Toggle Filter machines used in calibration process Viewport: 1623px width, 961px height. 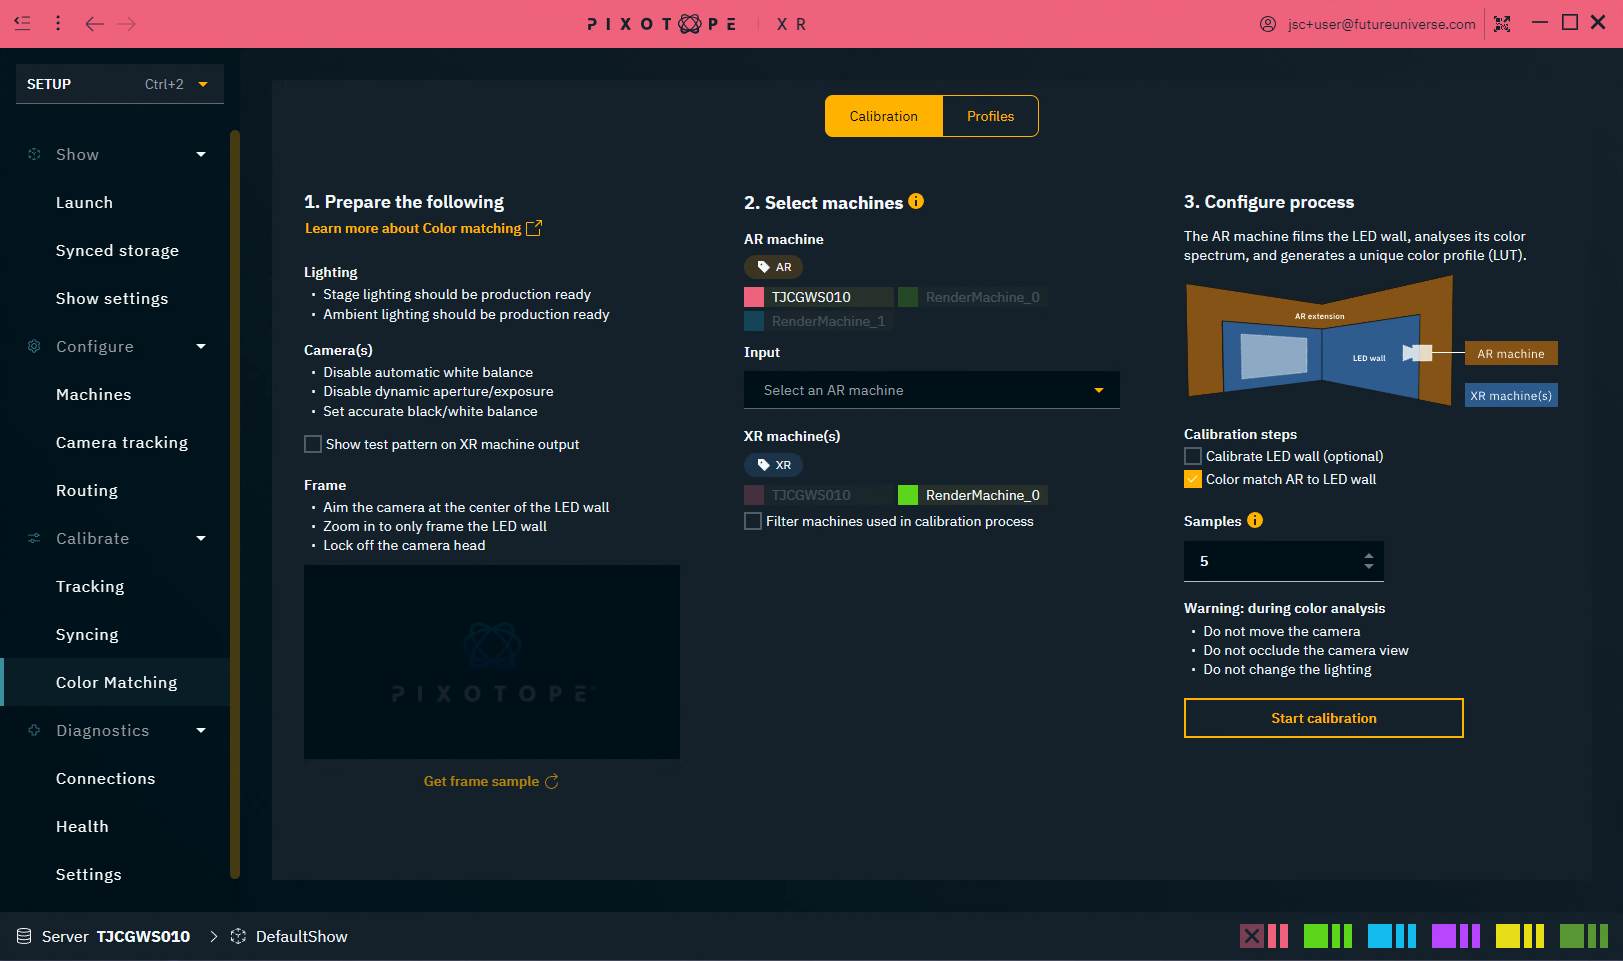[x=753, y=521]
